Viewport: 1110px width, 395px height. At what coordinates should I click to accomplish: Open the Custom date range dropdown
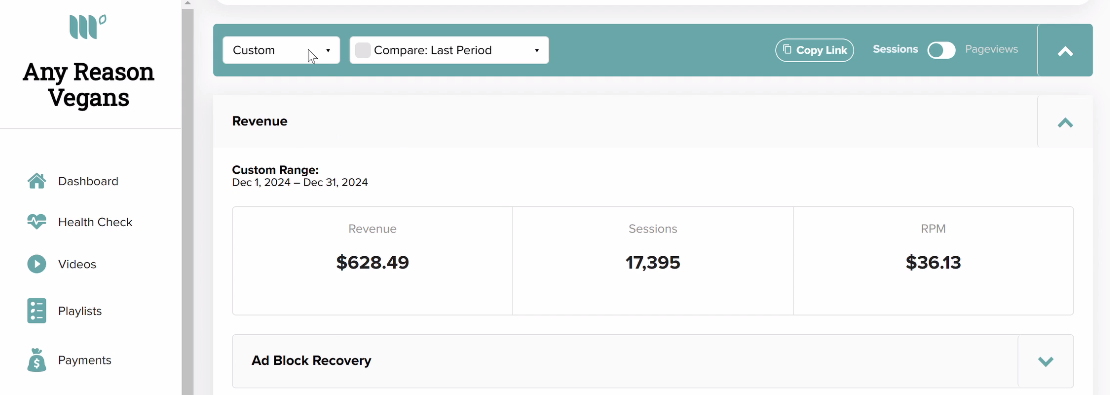click(281, 50)
